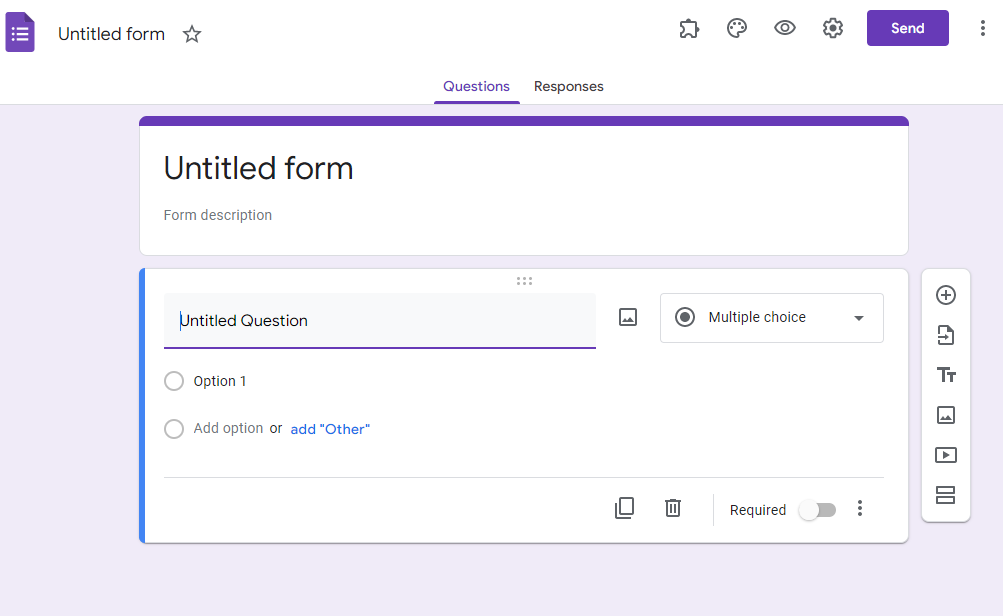Click the Required label text
This screenshot has width=1003, height=616.
click(x=758, y=510)
